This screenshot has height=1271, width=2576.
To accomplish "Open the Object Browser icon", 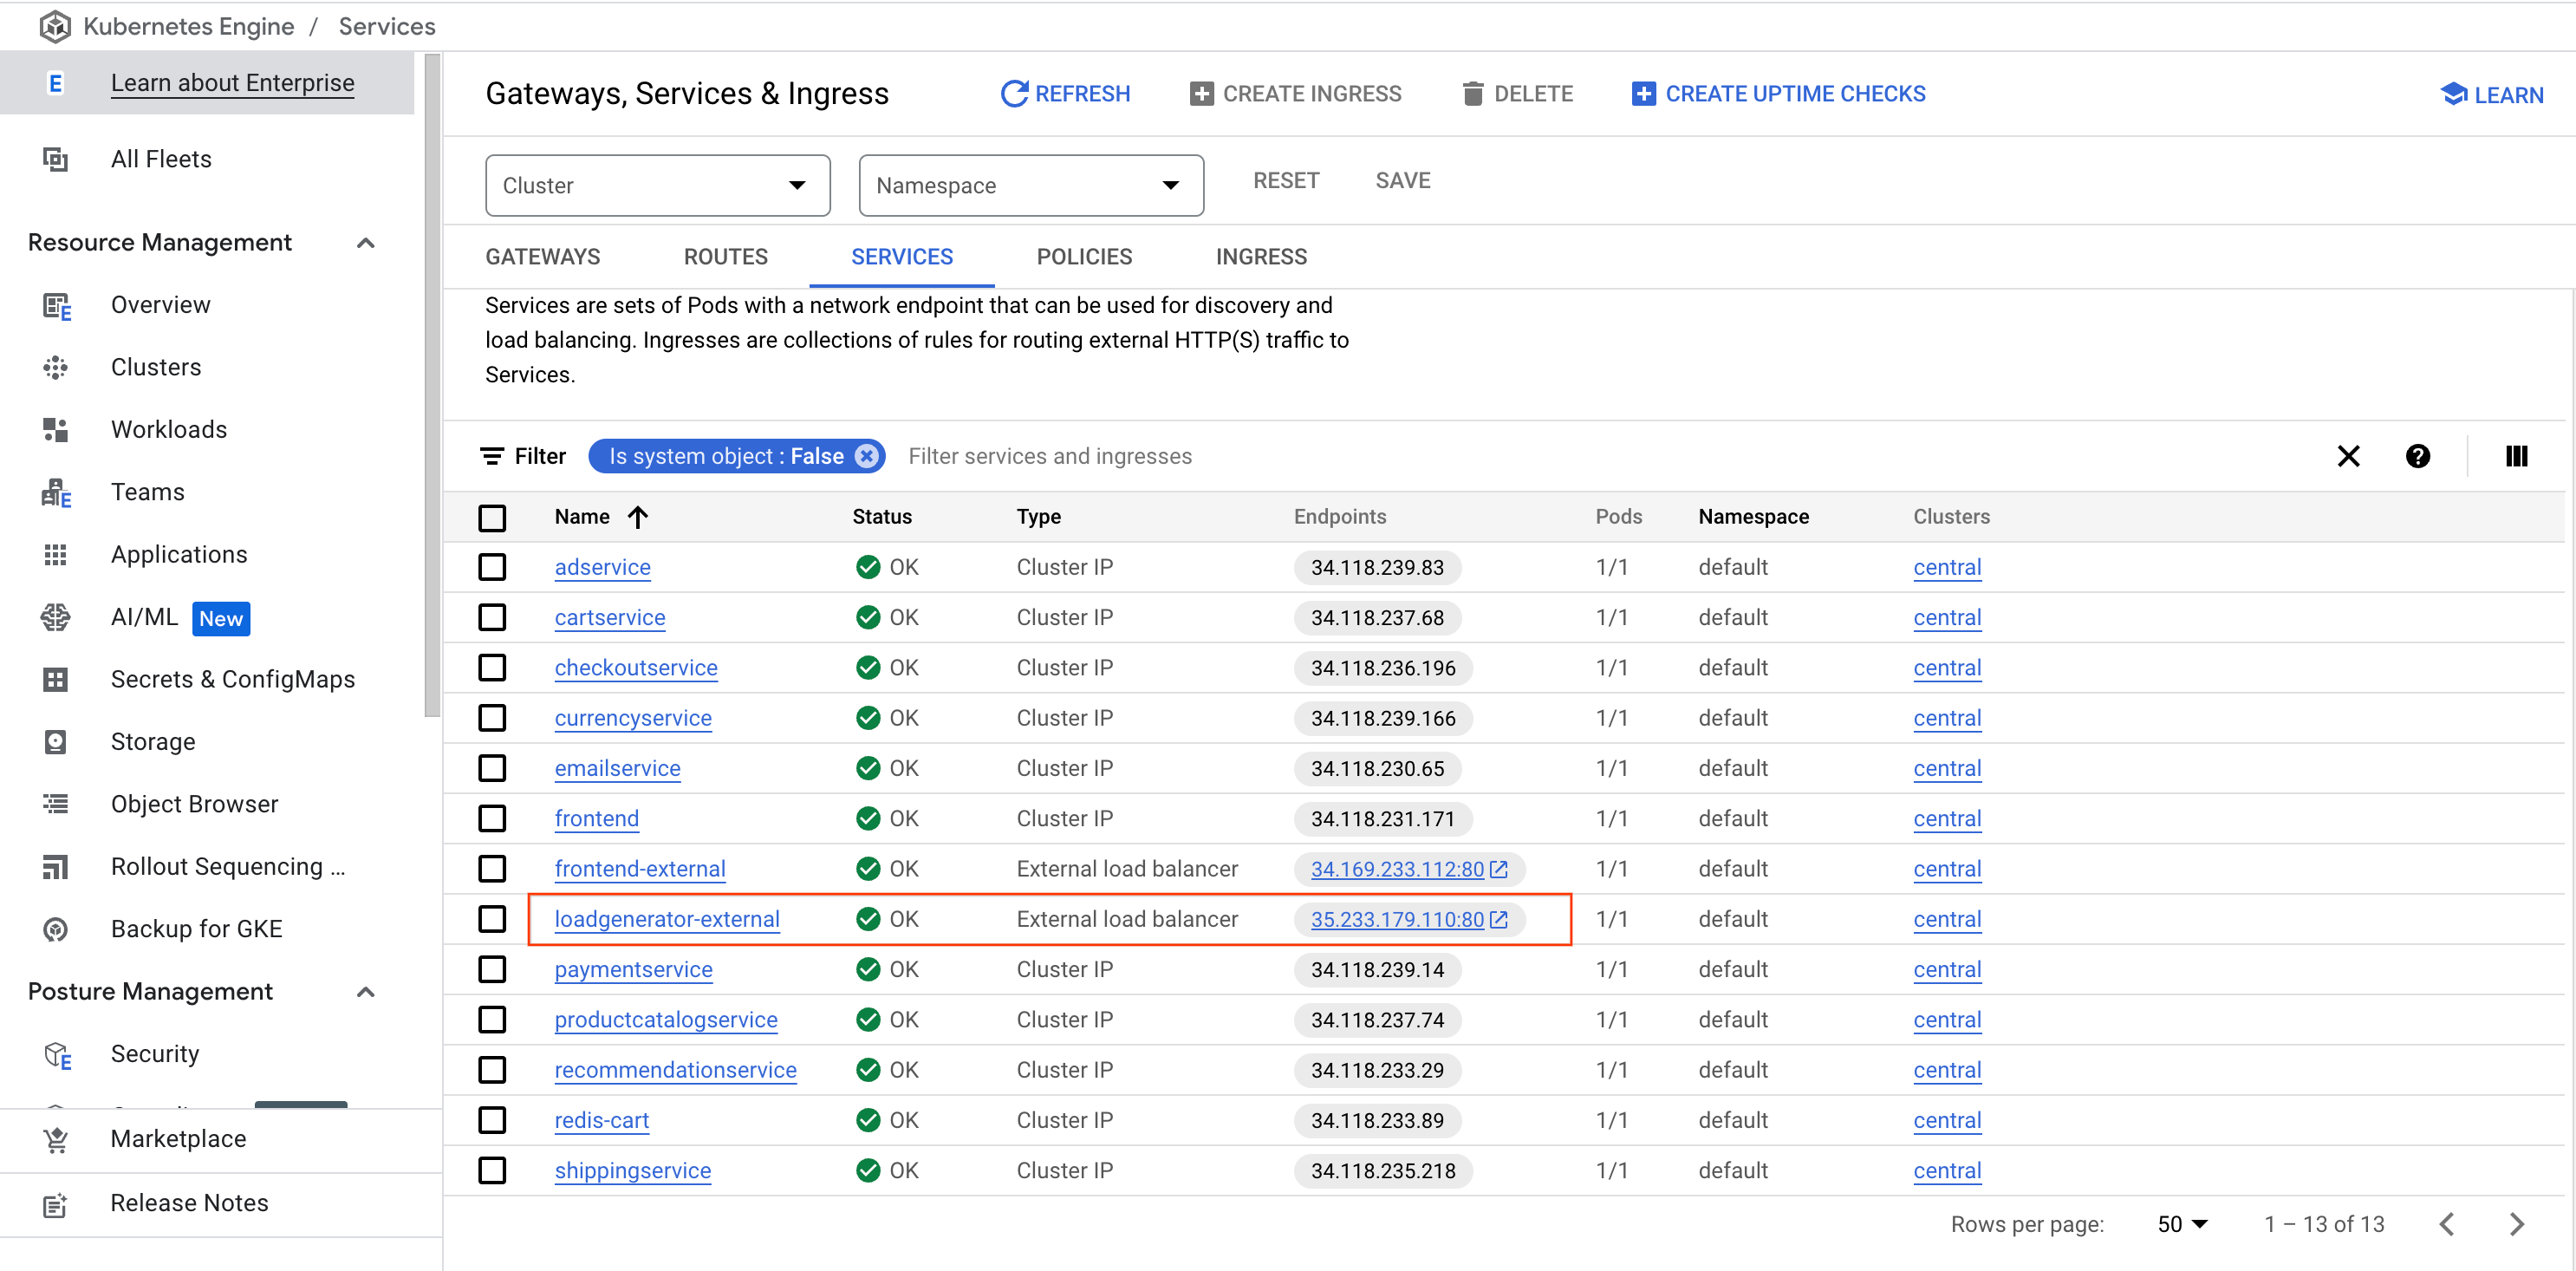I will click(x=56, y=804).
